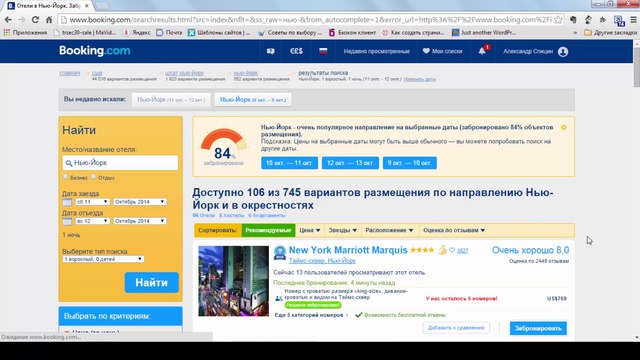640x360 pixels.
Task: Save Marriott Marquis to wishlist heart
Action: (452, 250)
